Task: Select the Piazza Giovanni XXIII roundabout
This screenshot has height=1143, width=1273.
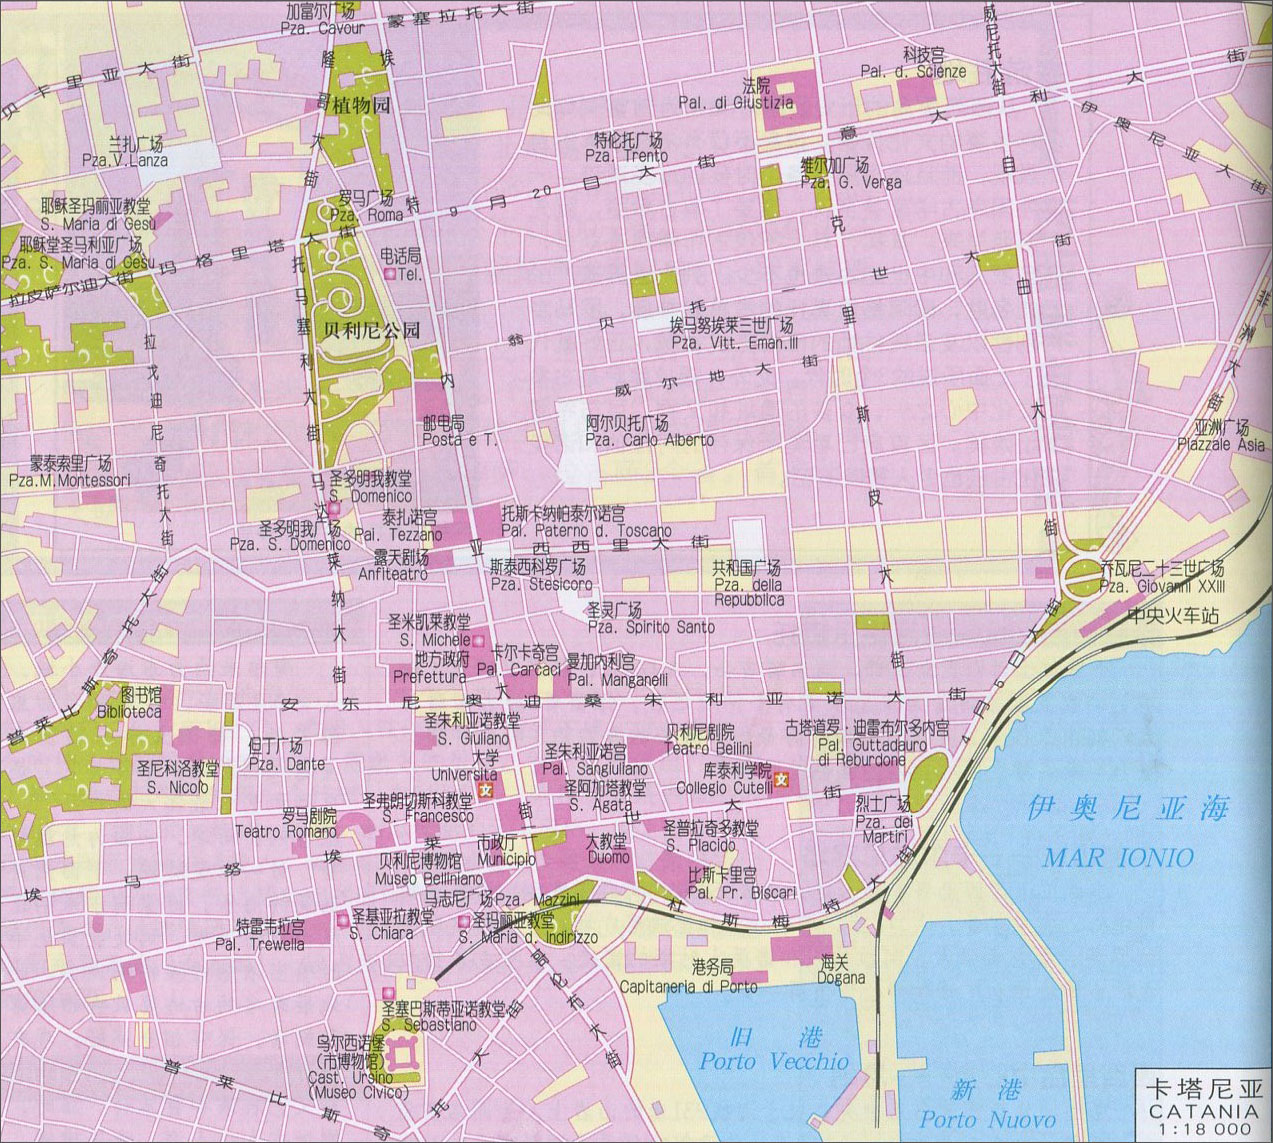Action: (1082, 575)
